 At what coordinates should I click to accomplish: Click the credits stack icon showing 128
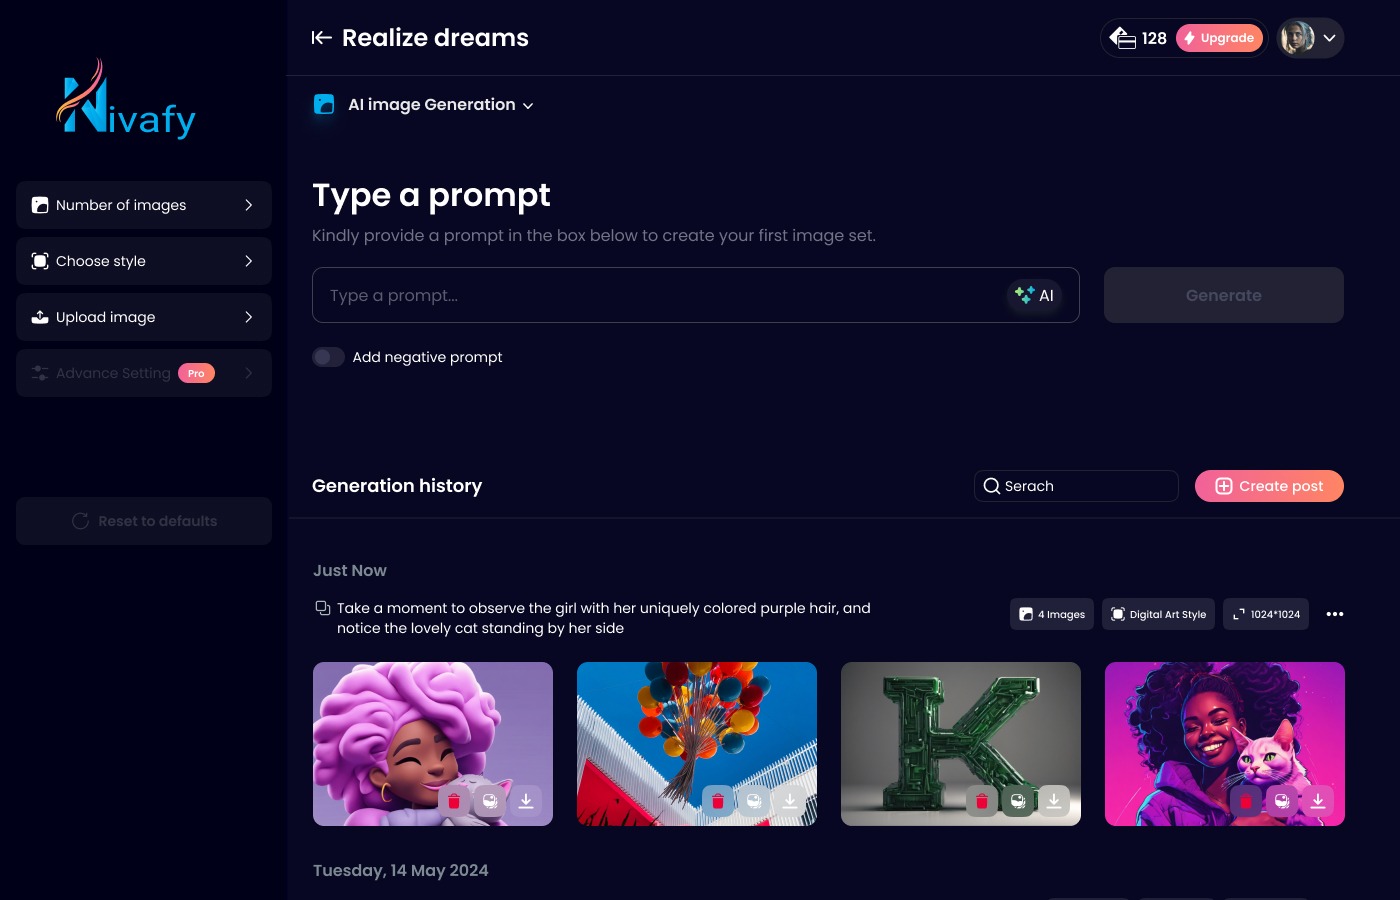pos(1123,38)
